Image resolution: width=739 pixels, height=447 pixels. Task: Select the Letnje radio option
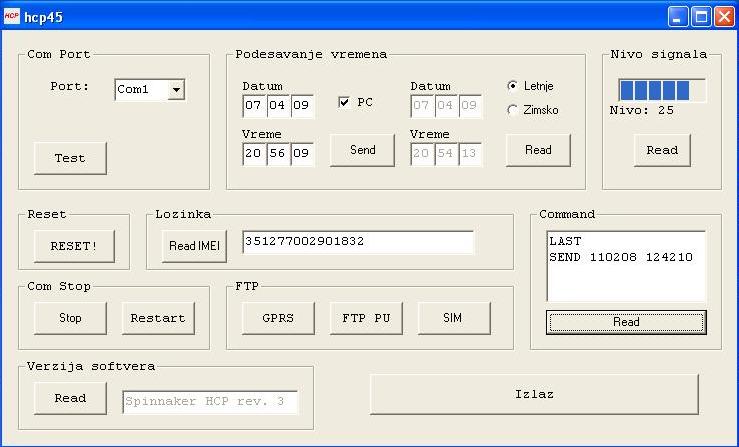[513, 86]
